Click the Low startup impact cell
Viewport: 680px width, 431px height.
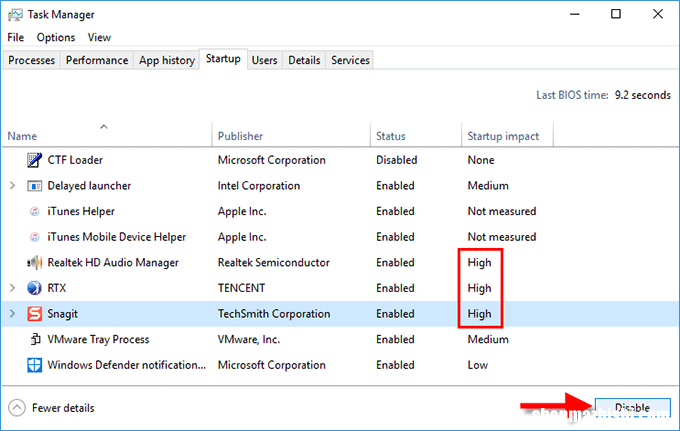pyautogui.click(x=477, y=365)
